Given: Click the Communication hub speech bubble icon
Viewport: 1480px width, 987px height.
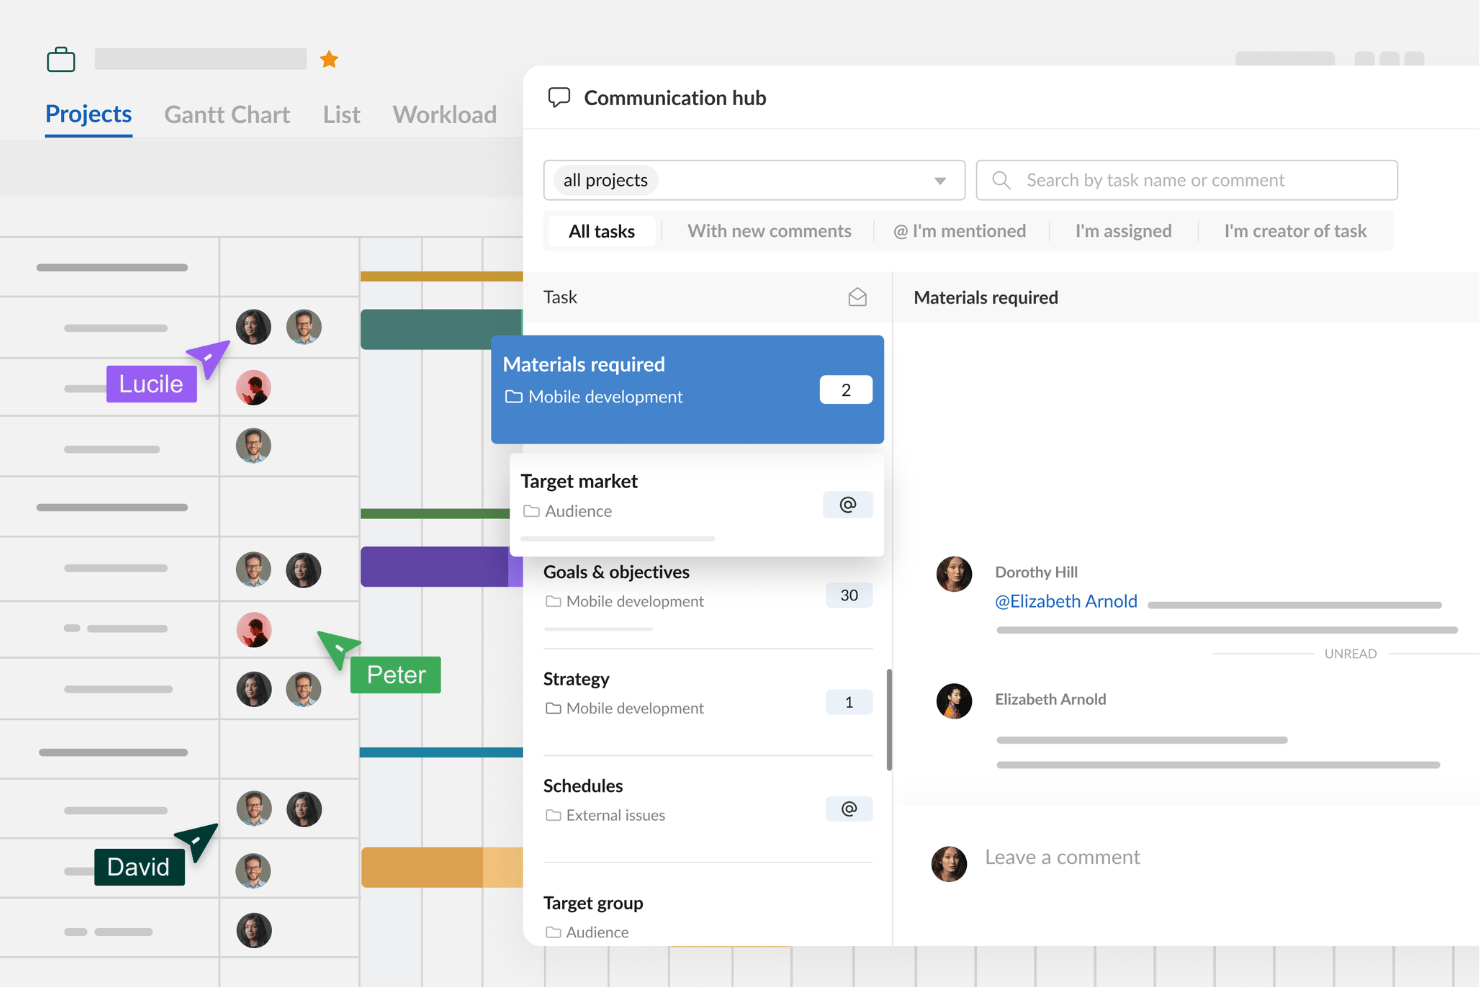Looking at the screenshot, I should 559,97.
